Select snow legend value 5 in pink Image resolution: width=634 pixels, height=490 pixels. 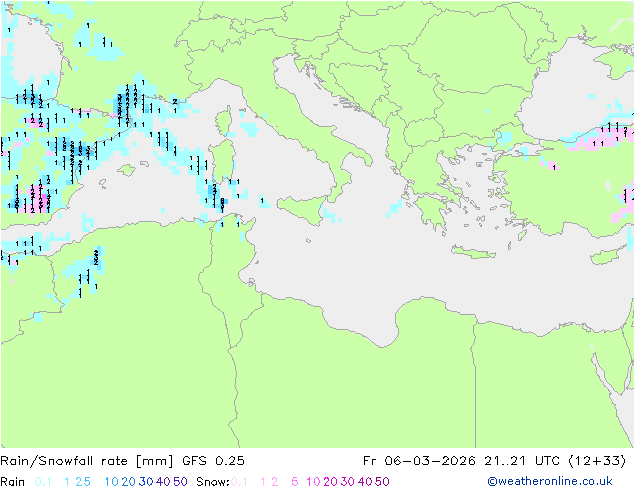(295, 482)
